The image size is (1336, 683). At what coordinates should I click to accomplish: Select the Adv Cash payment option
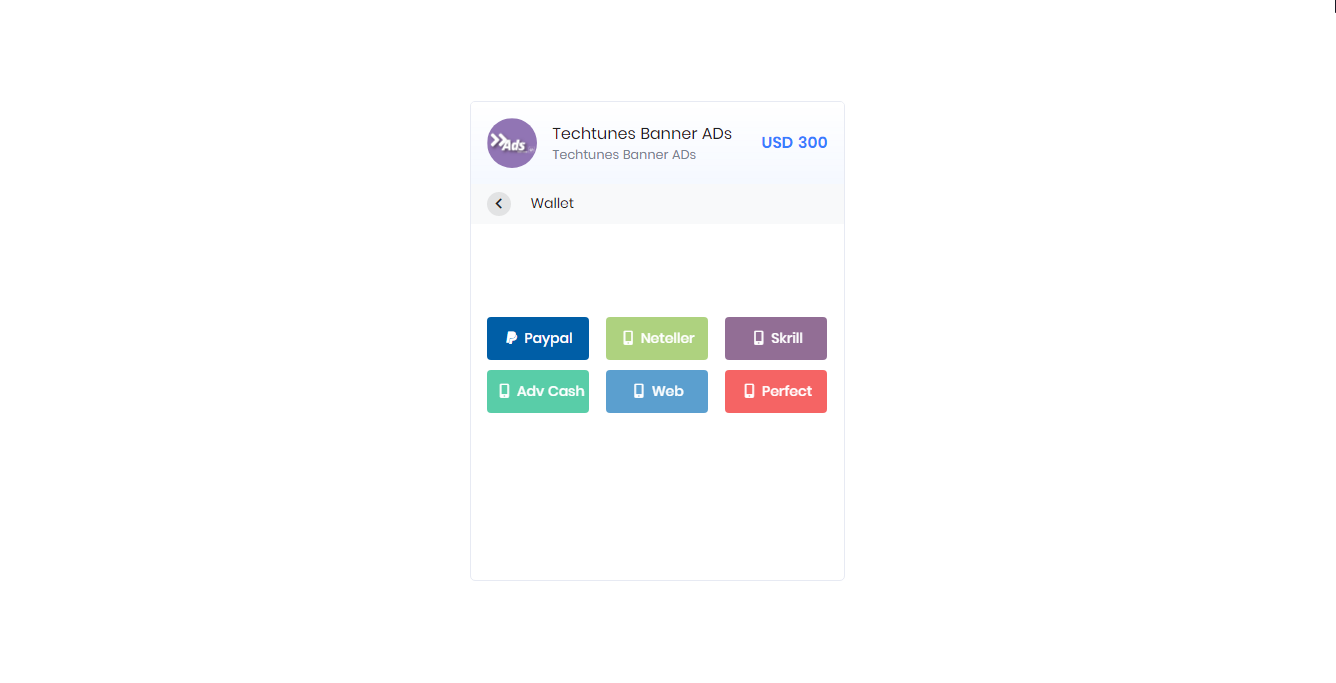tap(538, 391)
